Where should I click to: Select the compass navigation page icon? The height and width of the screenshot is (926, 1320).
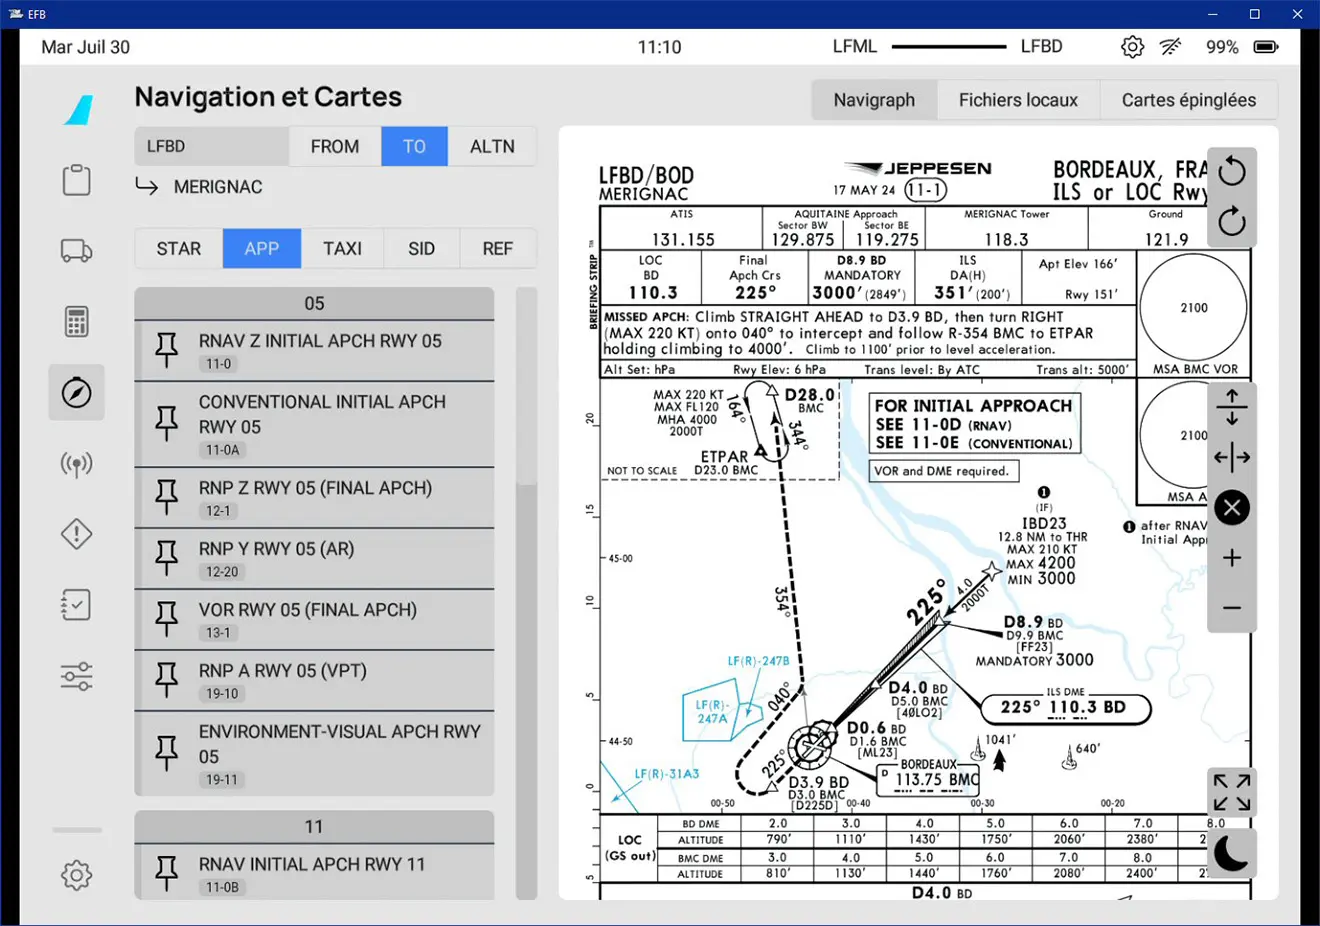pyautogui.click(x=77, y=393)
